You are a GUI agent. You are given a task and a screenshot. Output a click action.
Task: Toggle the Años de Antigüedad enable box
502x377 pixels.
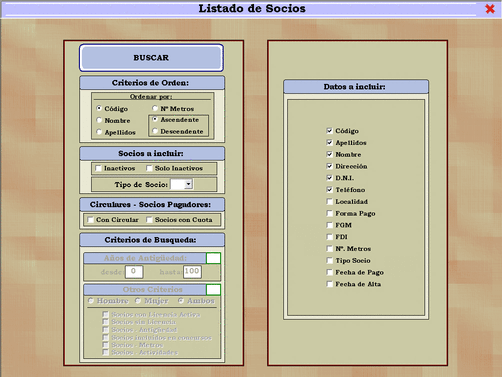(x=213, y=258)
